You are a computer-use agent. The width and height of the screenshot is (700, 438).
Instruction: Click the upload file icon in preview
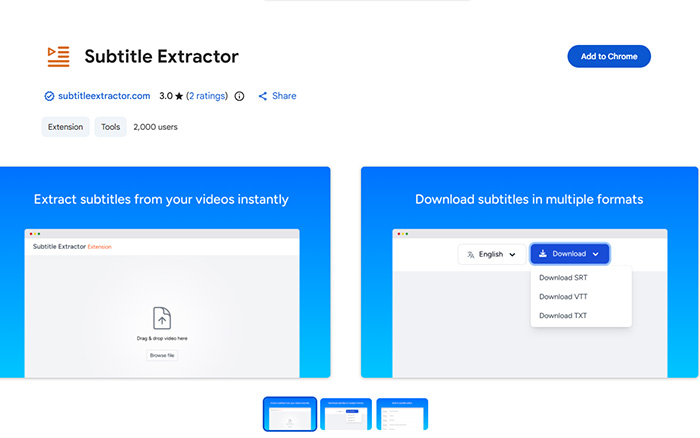tap(162, 318)
